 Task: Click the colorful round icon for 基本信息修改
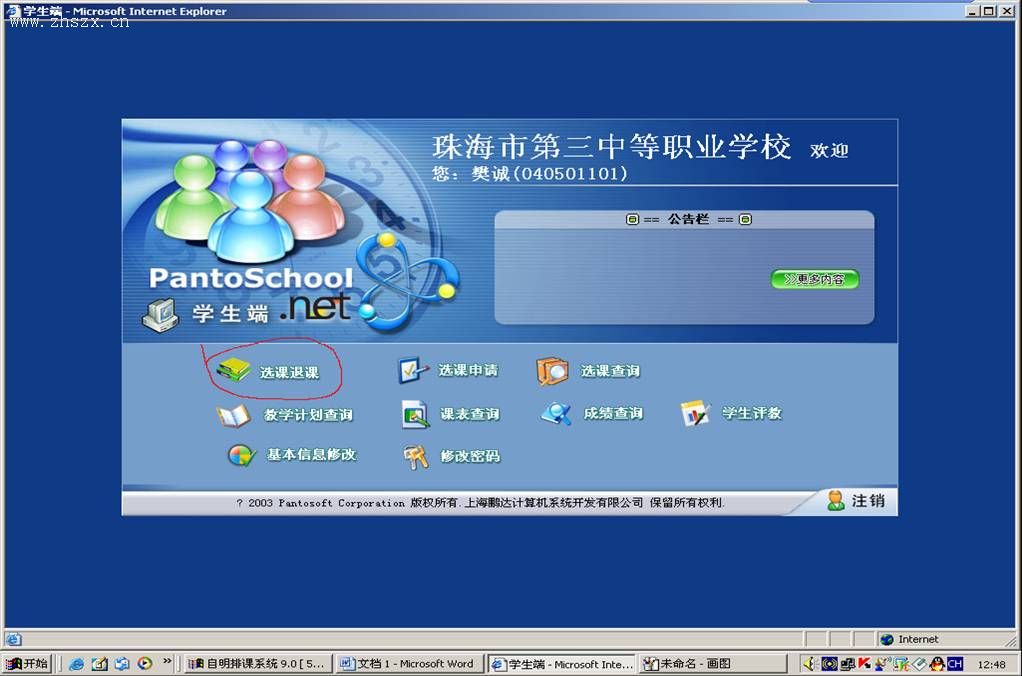[x=241, y=455]
